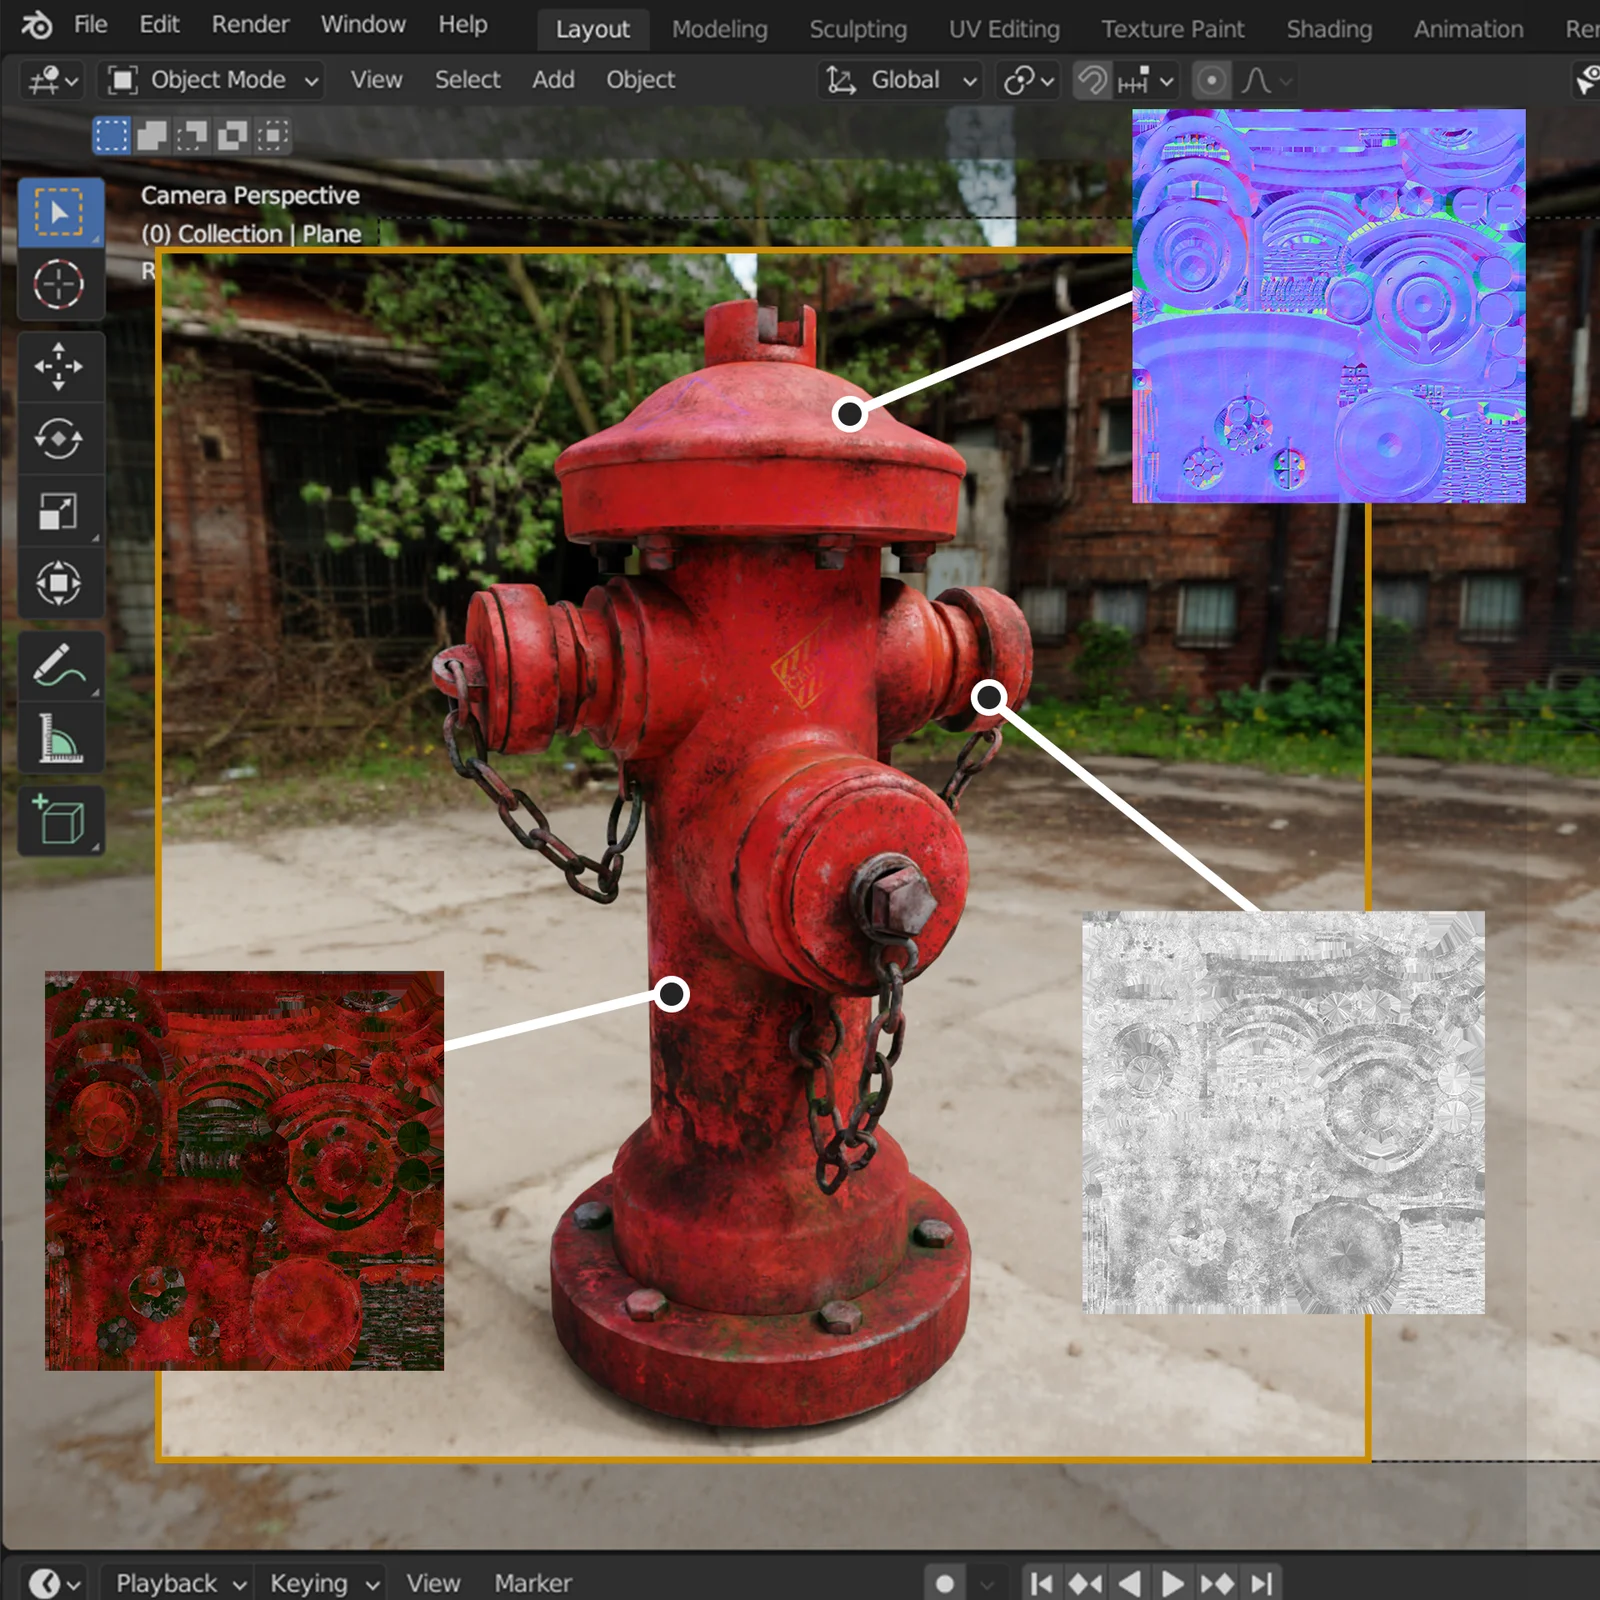Select the 3D Cursor tool
The image size is (1600, 1600).
(x=59, y=285)
